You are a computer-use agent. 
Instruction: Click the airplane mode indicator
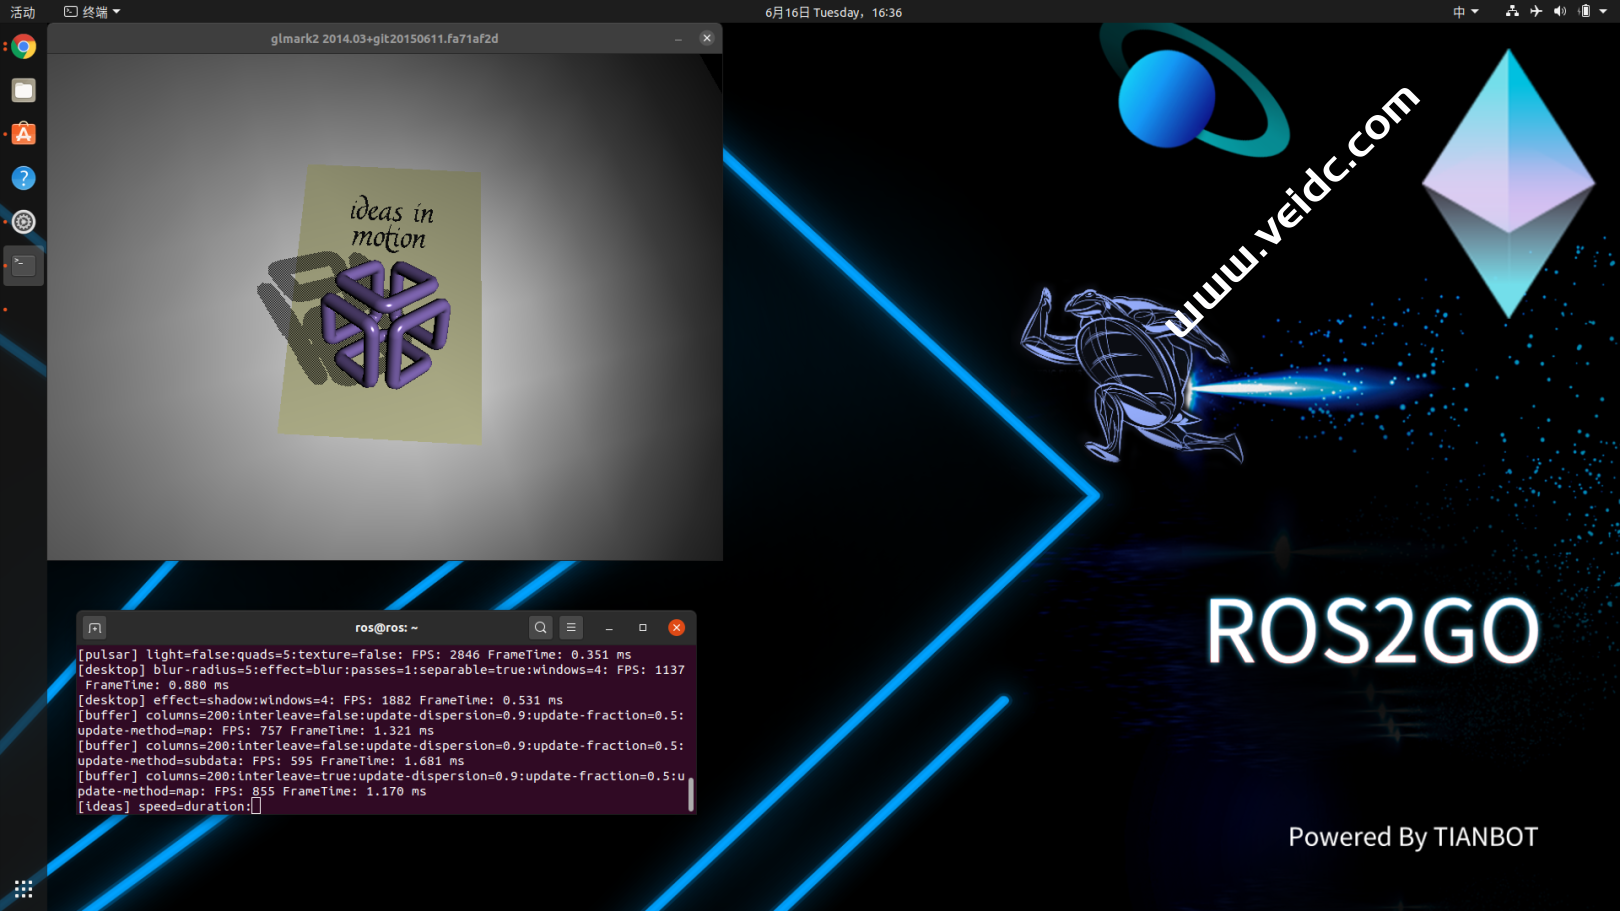[1536, 12]
